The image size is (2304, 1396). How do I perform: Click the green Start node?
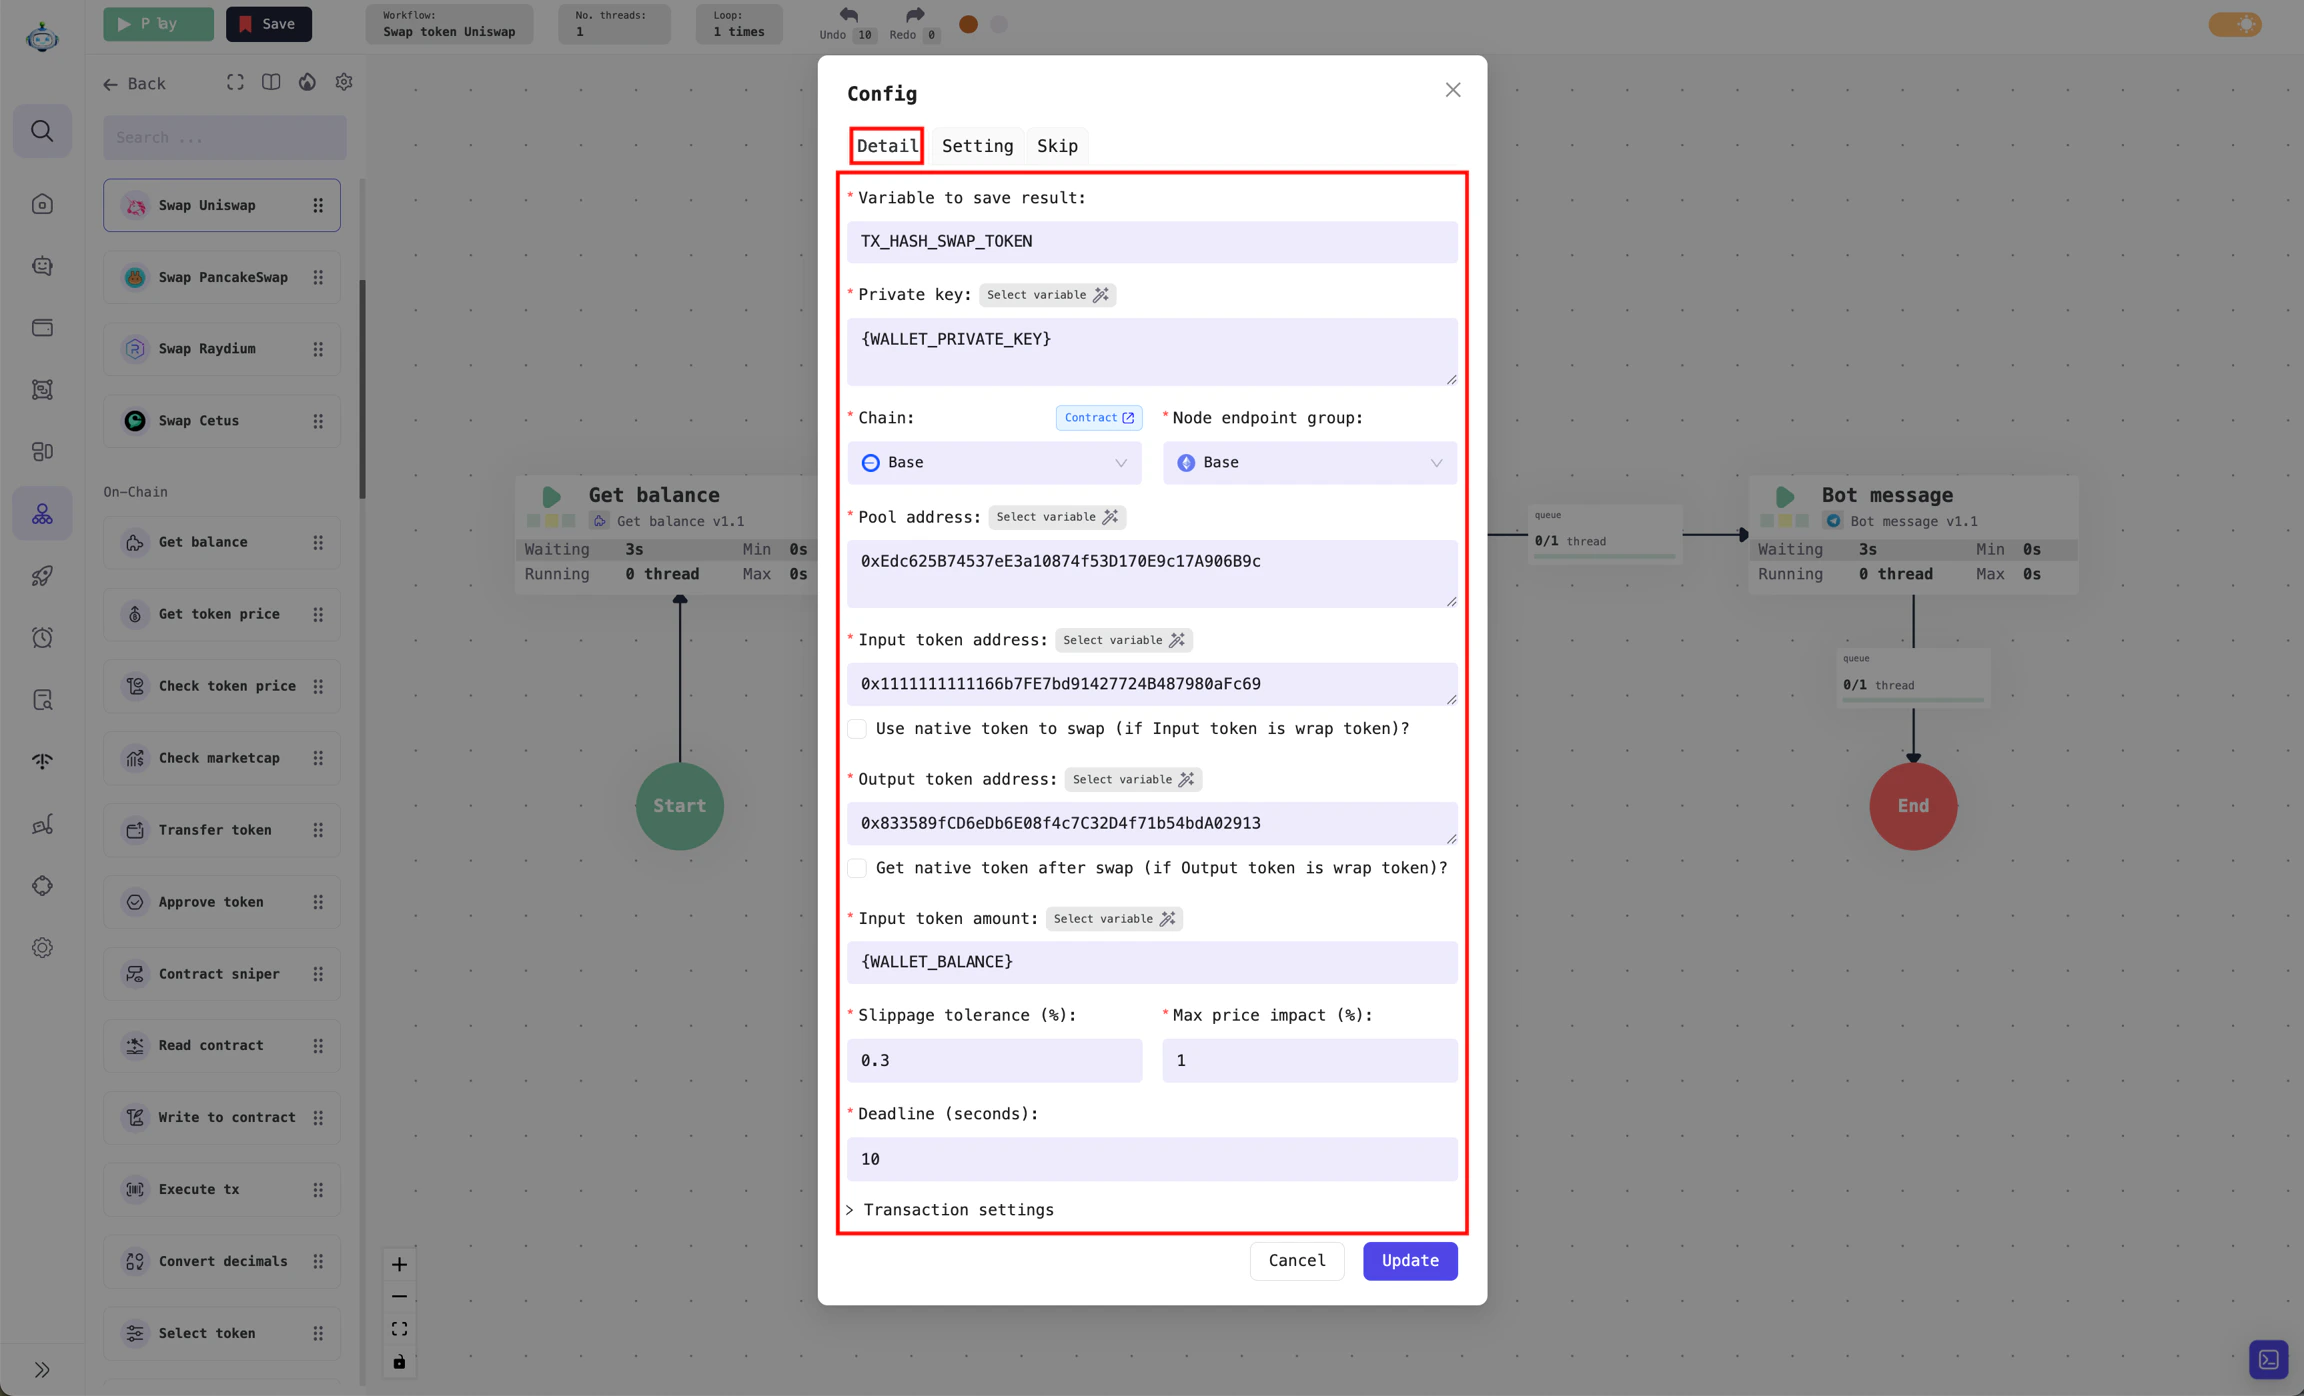(x=680, y=806)
